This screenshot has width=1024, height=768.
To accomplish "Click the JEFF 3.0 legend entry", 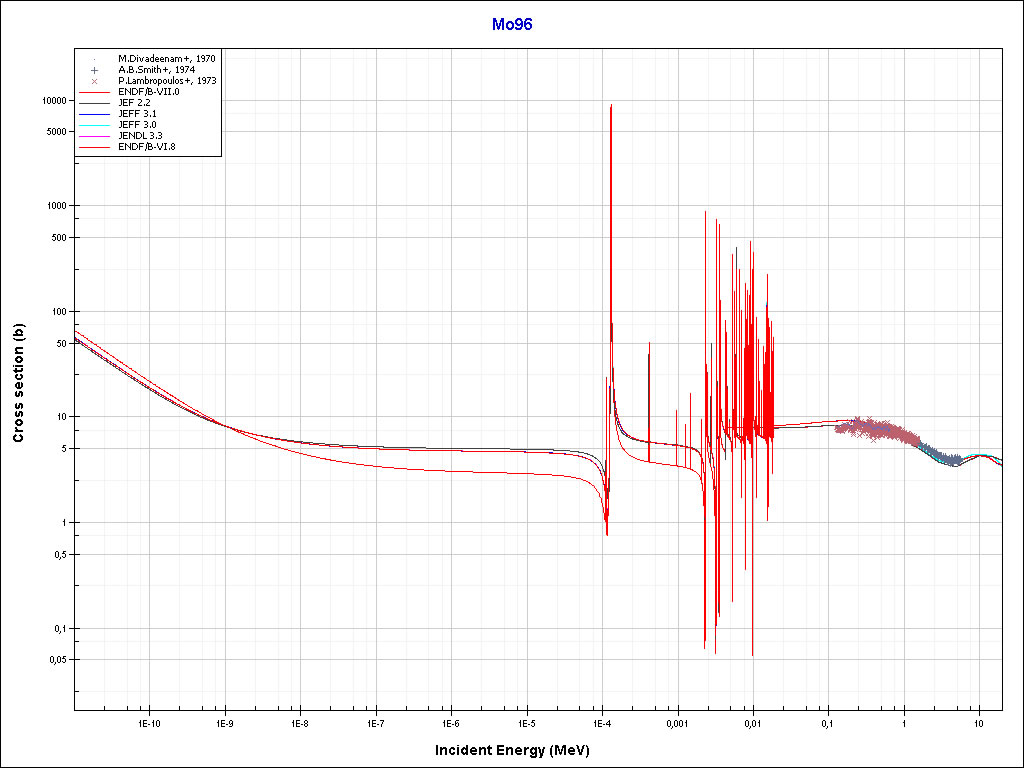I will click(x=137, y=125).
